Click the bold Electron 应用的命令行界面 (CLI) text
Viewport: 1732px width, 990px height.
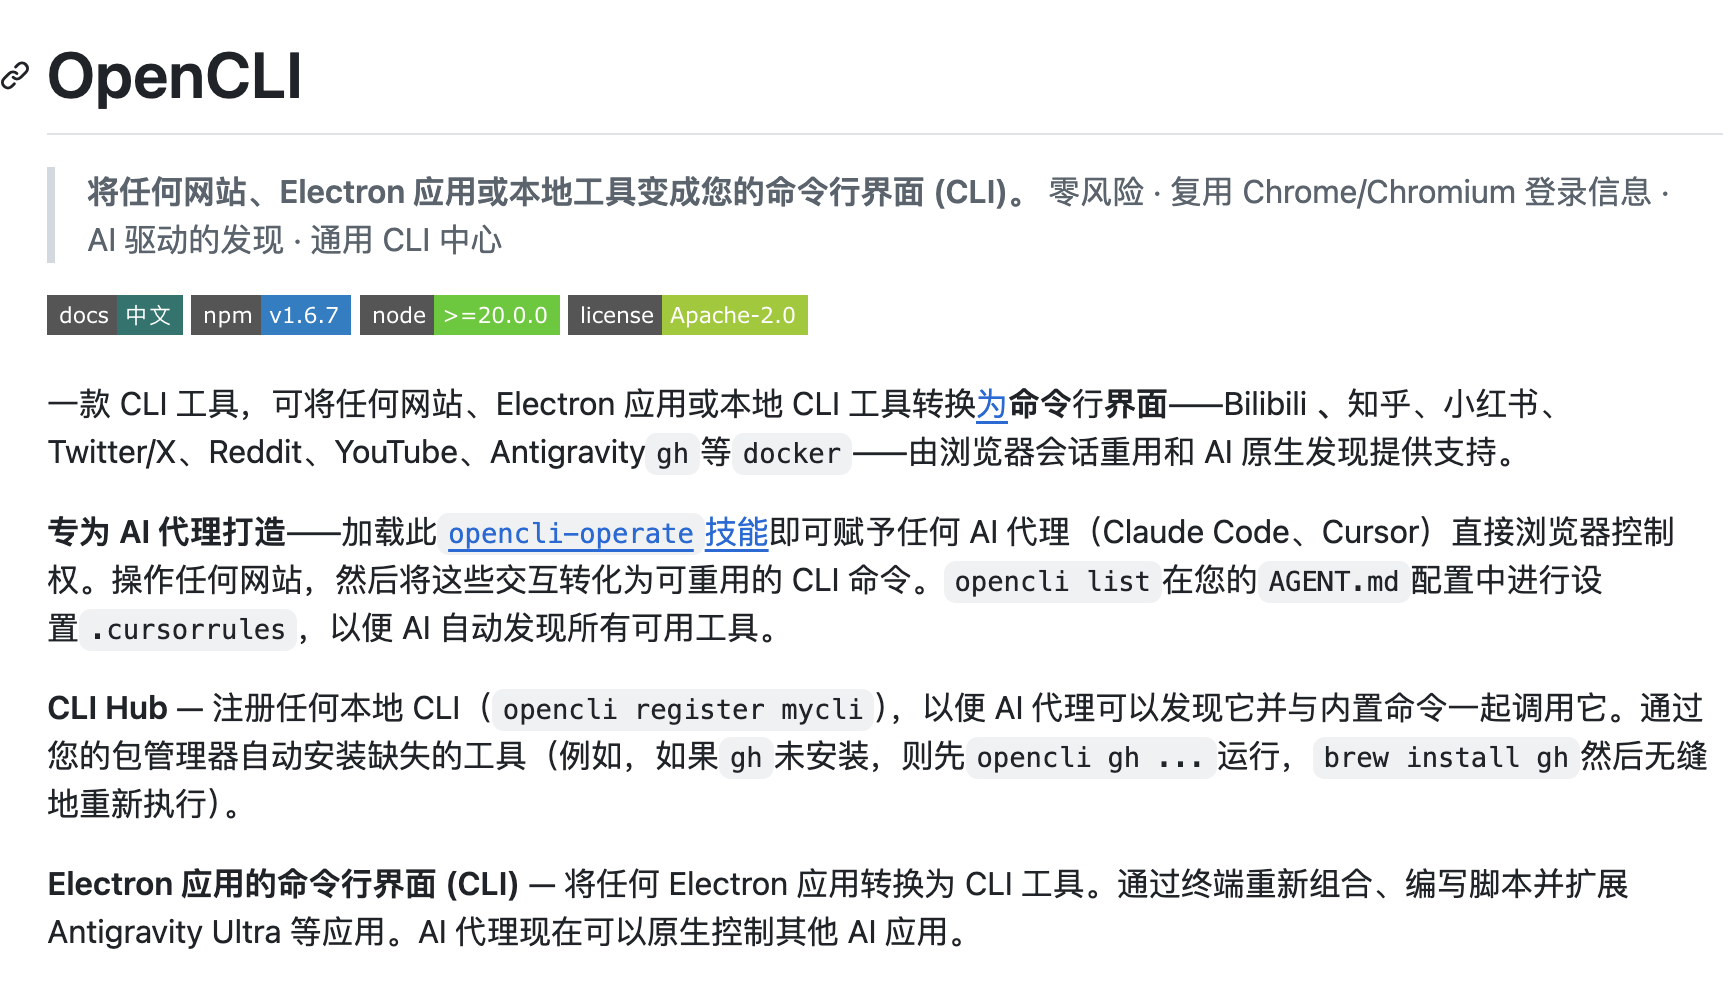tap(283, 884)
